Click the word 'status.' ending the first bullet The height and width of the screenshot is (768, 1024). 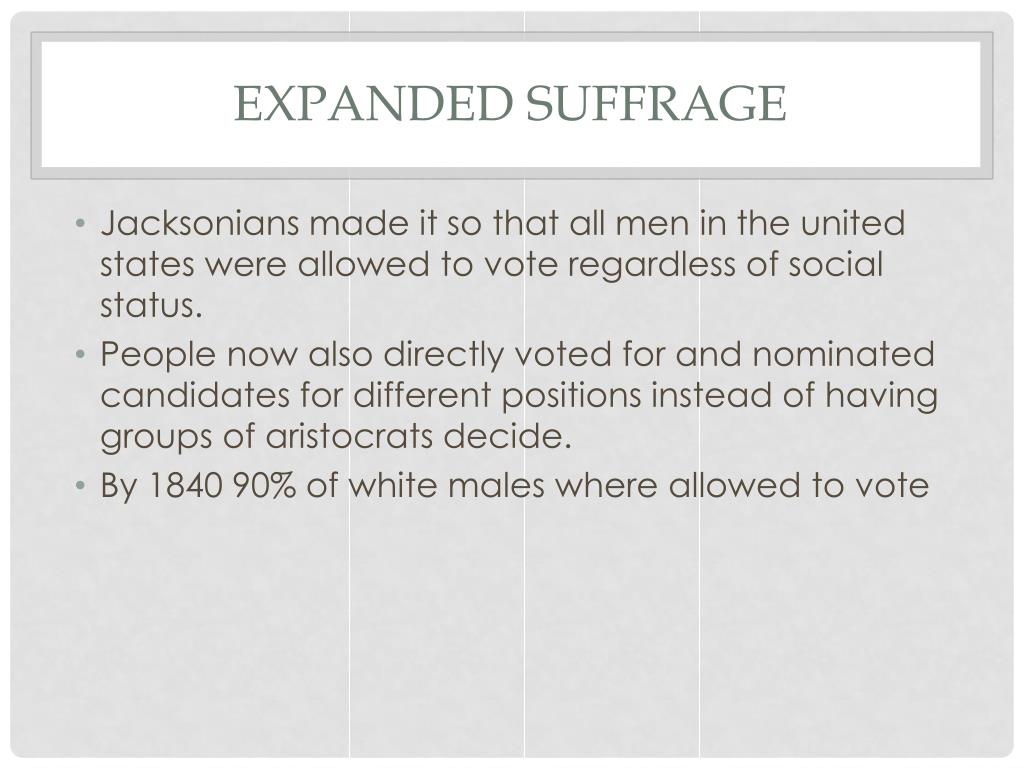151,305
